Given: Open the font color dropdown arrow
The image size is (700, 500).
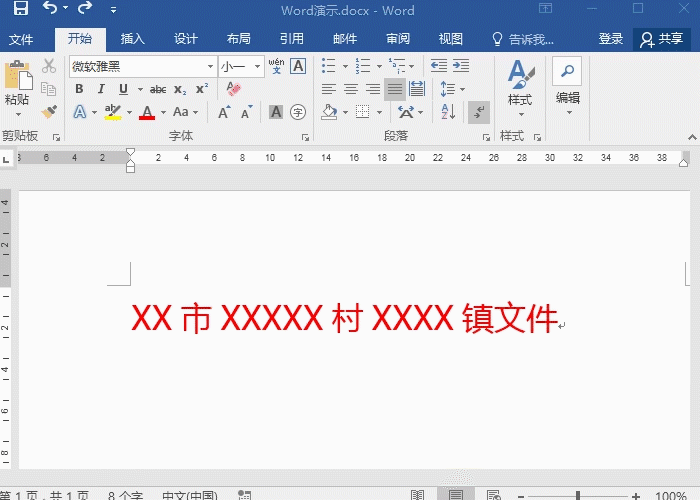Looking at the screenshot, I should [x=163, y=112].
